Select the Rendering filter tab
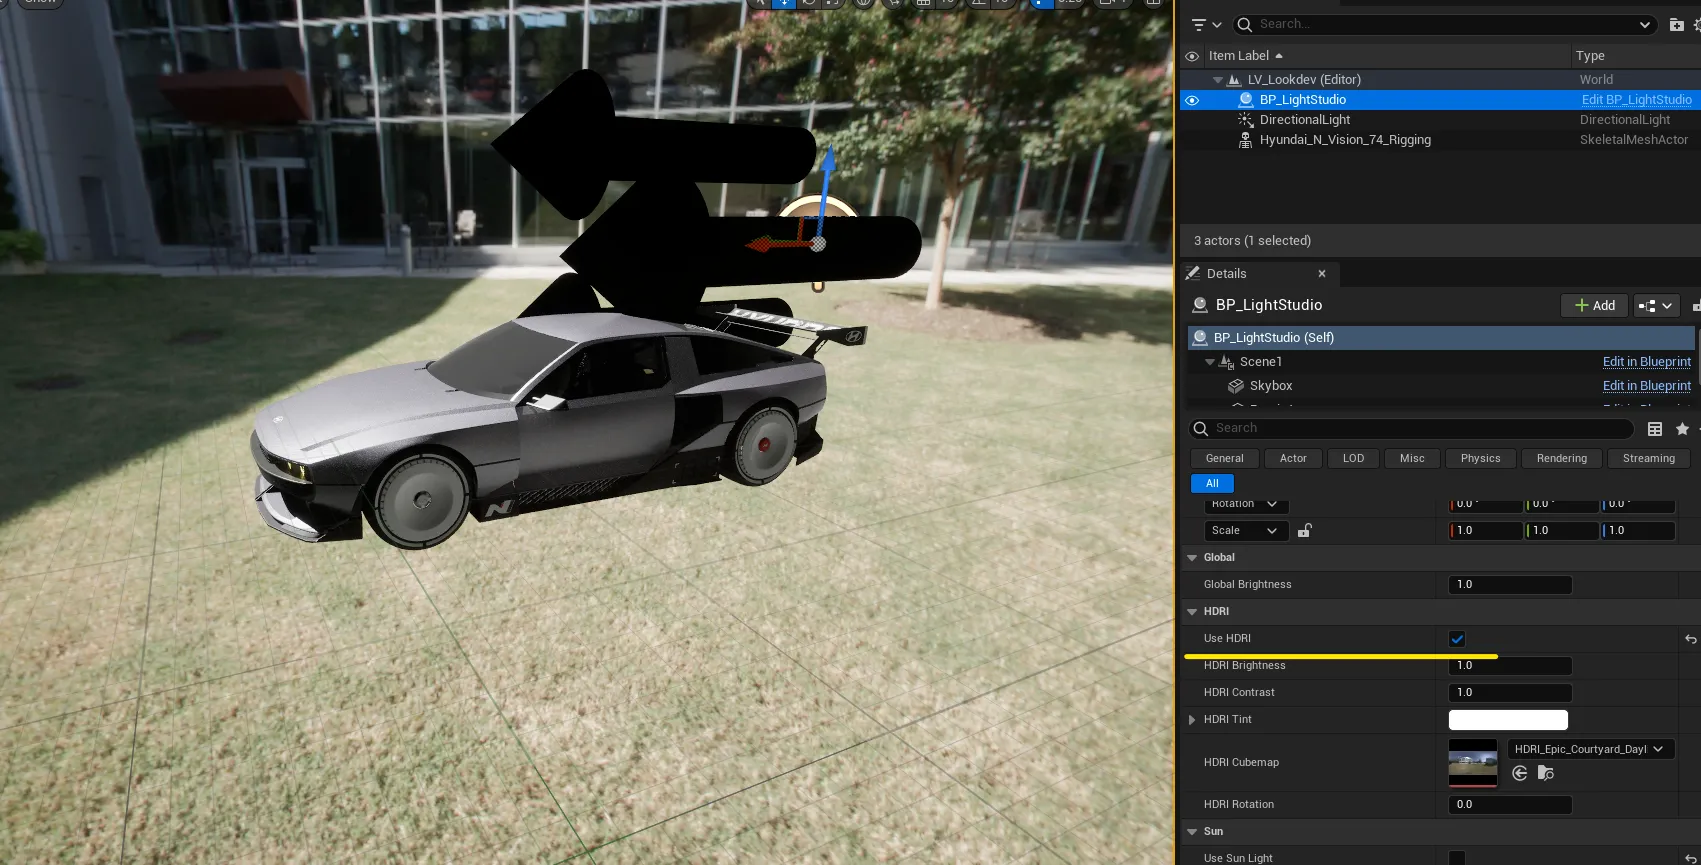This screenshot has width=1701, height=865. pyautogui.click(x=1562, y=459)
